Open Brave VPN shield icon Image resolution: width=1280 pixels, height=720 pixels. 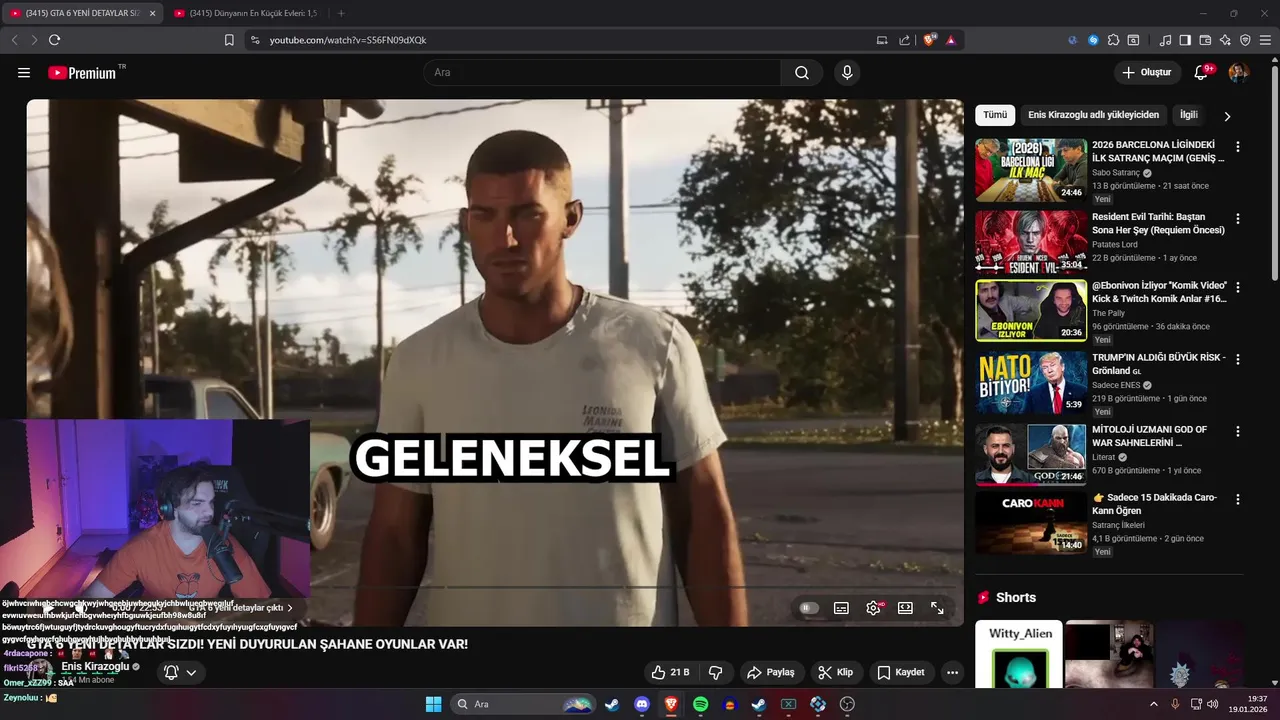1245,40
